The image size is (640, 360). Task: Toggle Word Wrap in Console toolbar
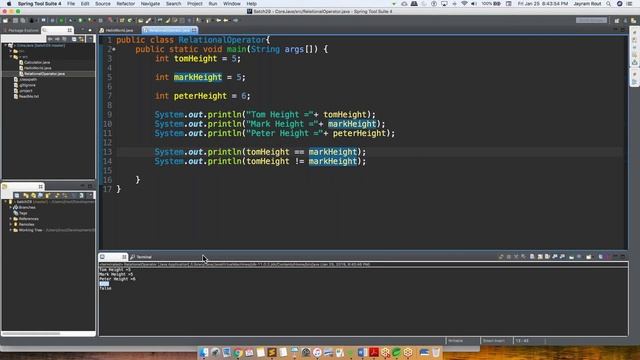547,257
